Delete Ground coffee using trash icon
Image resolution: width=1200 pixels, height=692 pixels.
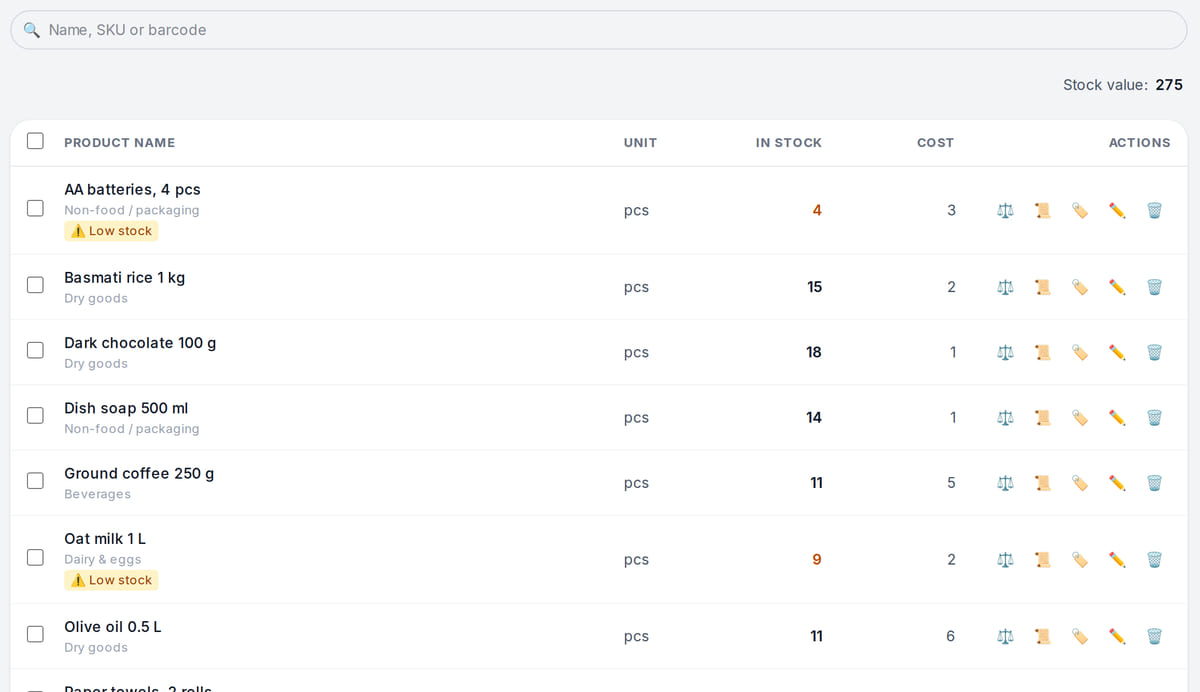[x=1154, y=483]
